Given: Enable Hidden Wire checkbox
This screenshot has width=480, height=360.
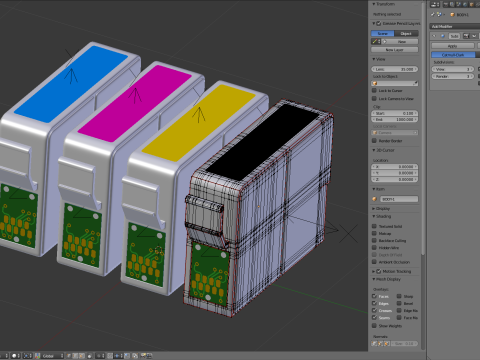Looking at the screenshot, I should click(x=374, y=248).
